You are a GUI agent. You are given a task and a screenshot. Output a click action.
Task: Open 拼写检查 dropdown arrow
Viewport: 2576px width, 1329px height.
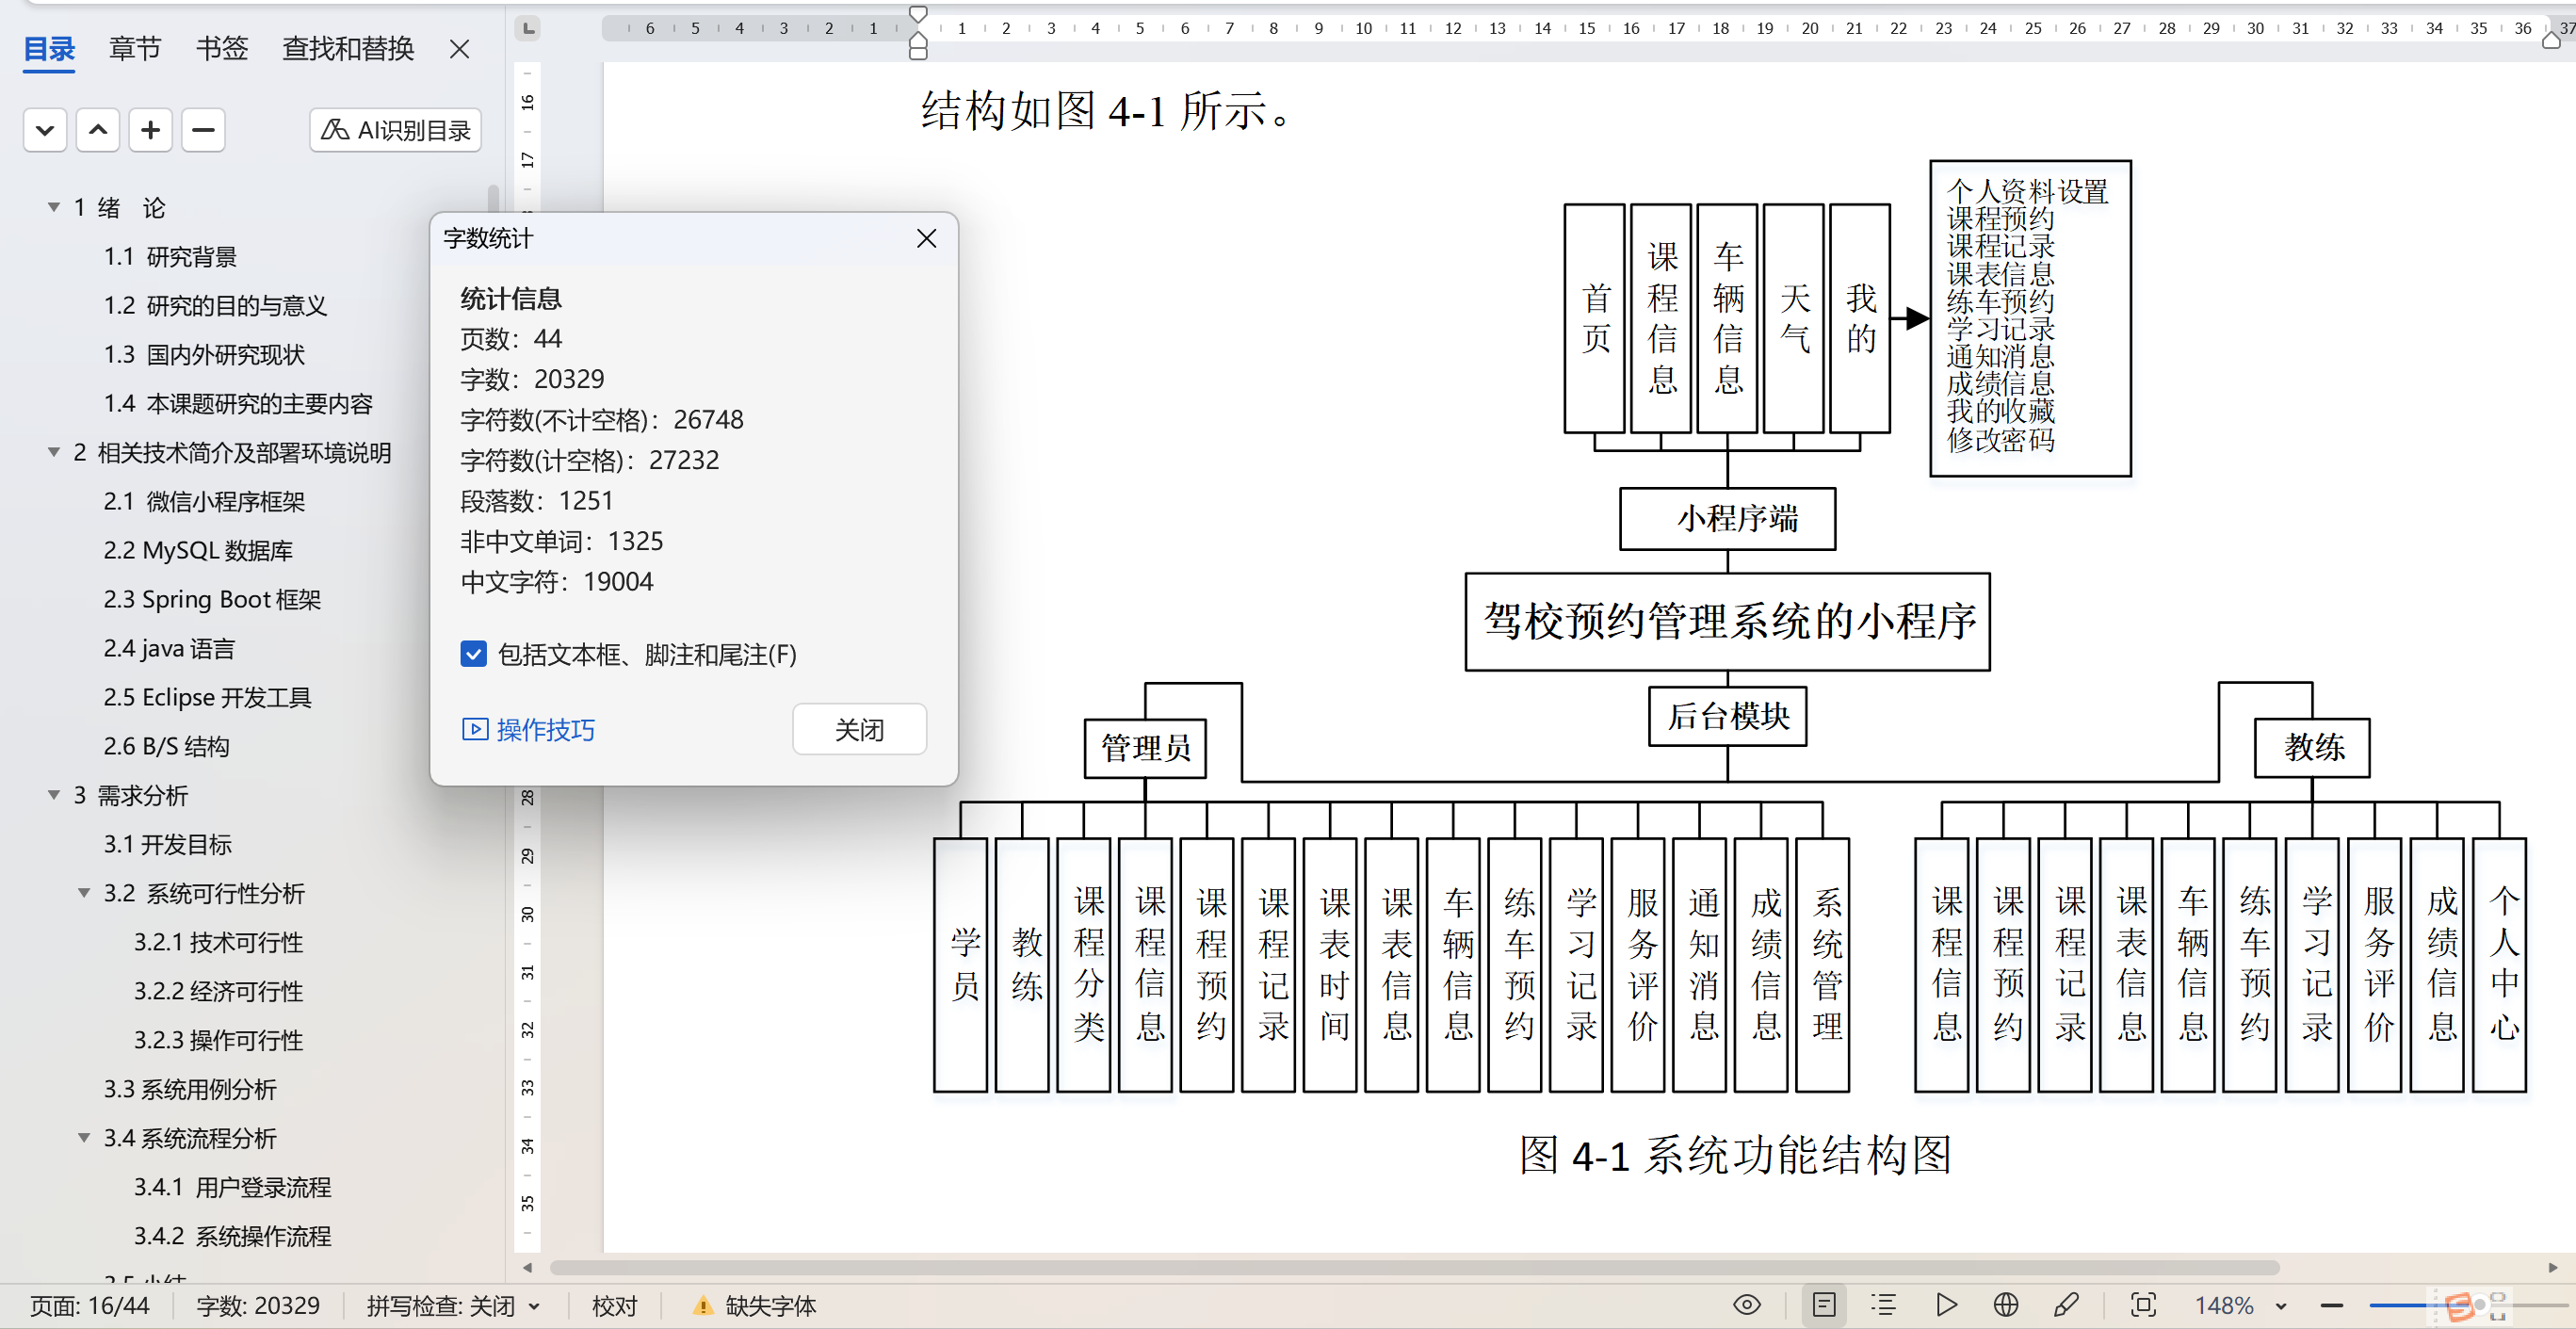point(534,1305)
